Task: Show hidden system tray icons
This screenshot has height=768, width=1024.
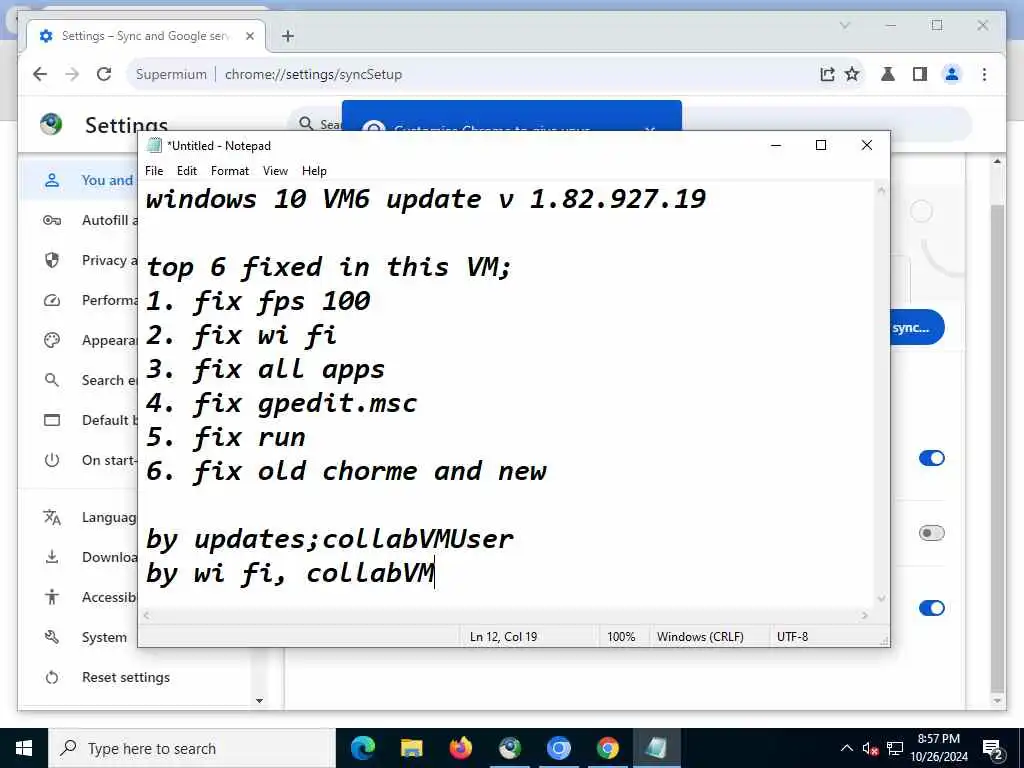Action: click(846, 748)
